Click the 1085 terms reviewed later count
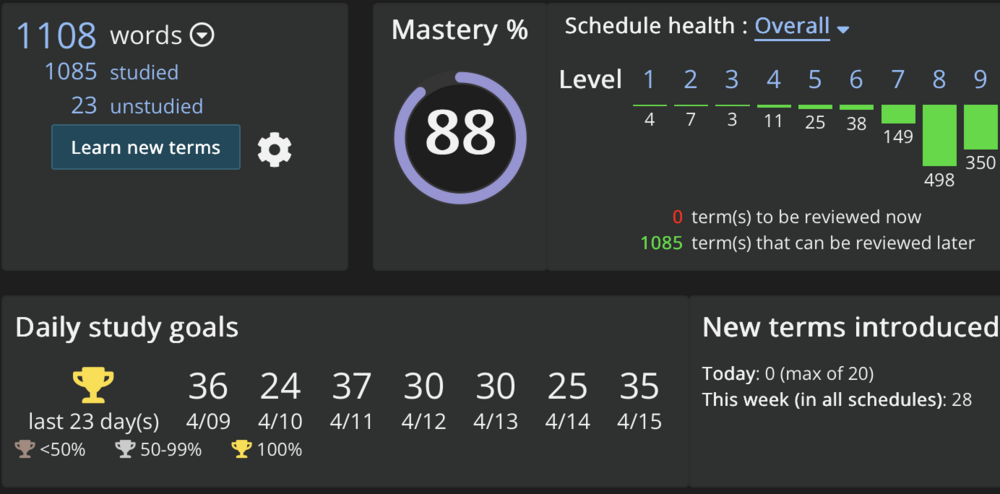 [661, 243]
